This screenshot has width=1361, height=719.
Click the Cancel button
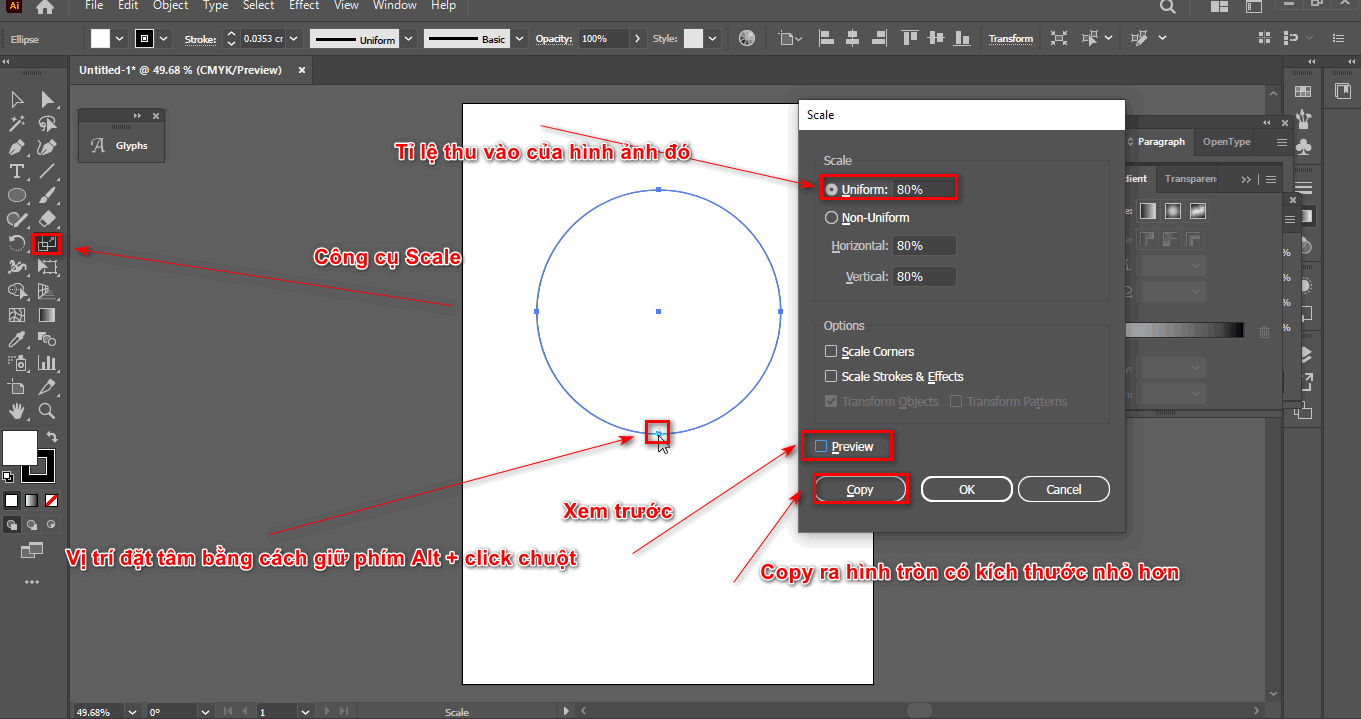[1063, 489]
